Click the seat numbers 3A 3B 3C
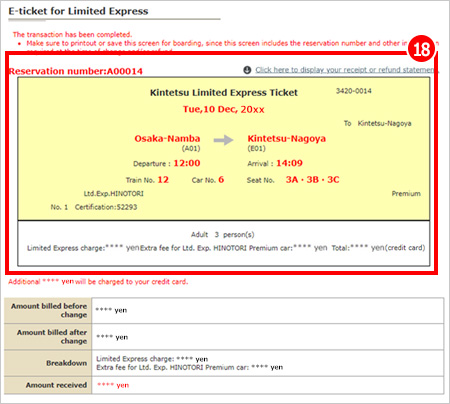The height and width of the screenshot is (404, 450). 312,180
